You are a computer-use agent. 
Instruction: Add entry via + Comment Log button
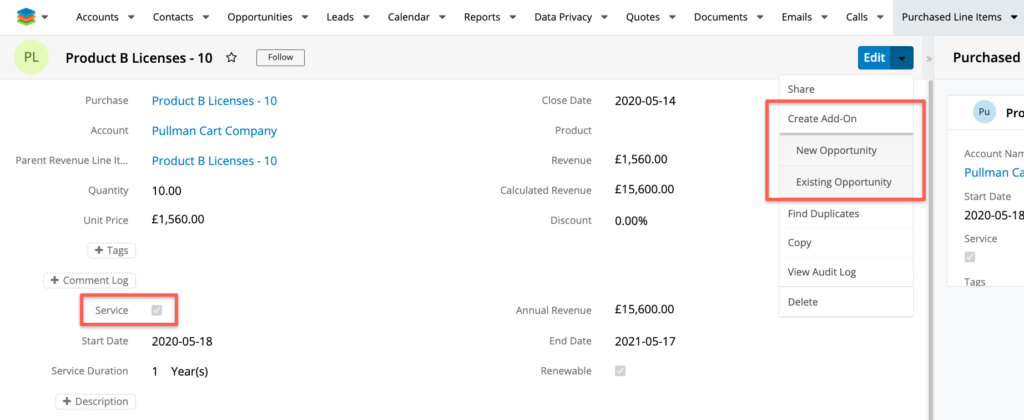click(89, 280)
